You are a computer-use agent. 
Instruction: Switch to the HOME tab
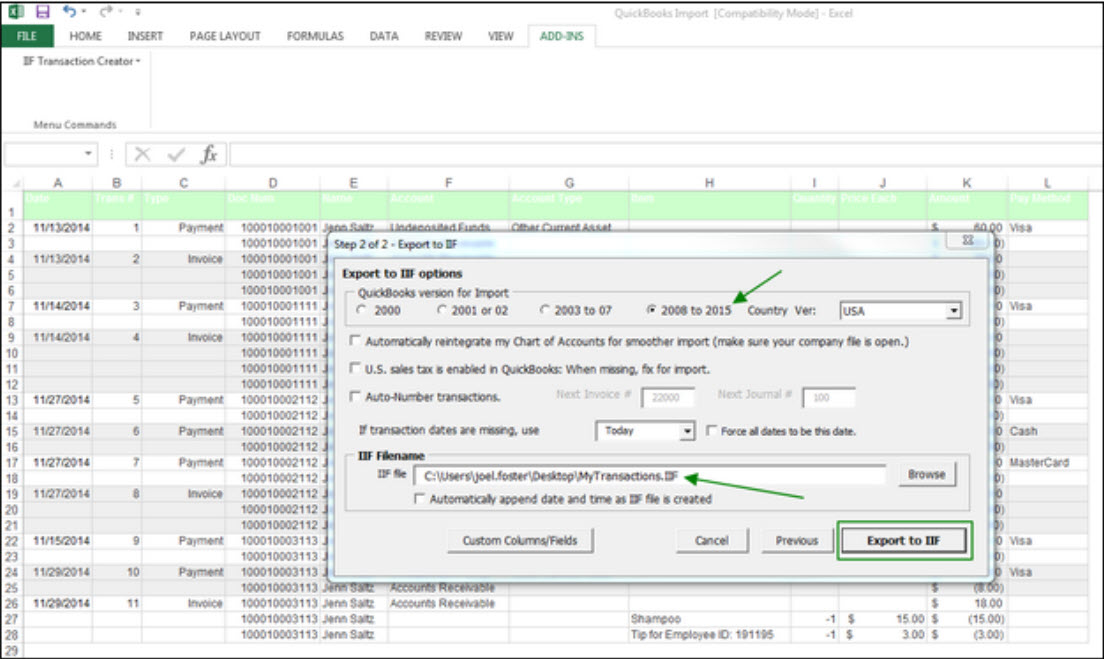(x=85, y=36)
